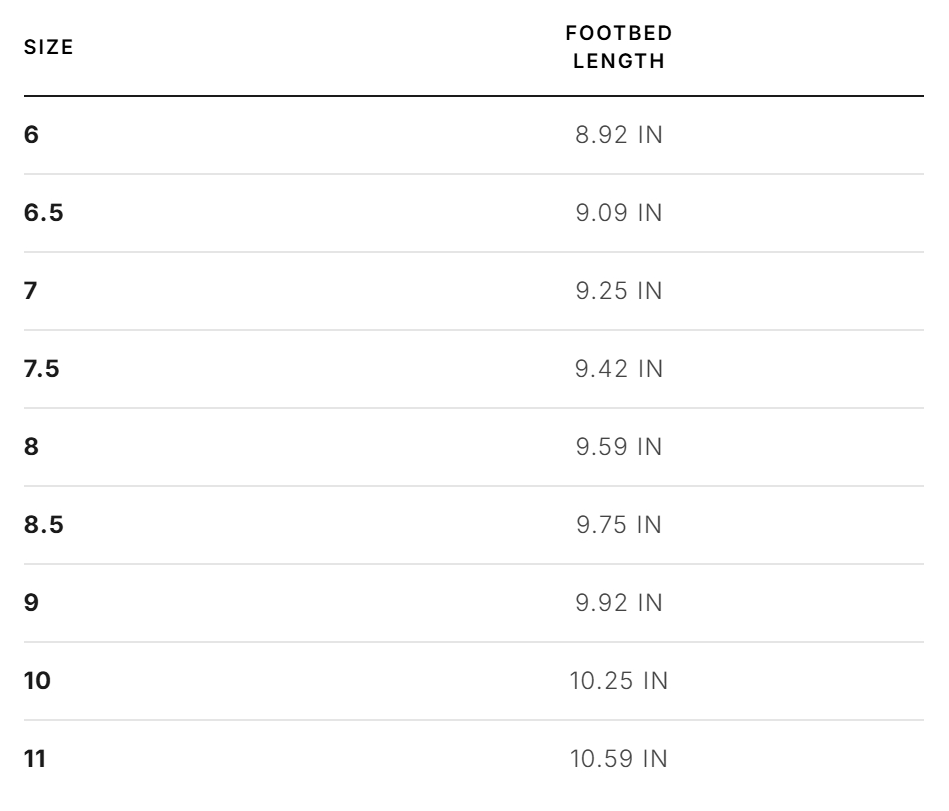This screenshot has height=811, width=949.
Task: Click the FOOTBED LENGTH column header
Action: pos(619,47)
